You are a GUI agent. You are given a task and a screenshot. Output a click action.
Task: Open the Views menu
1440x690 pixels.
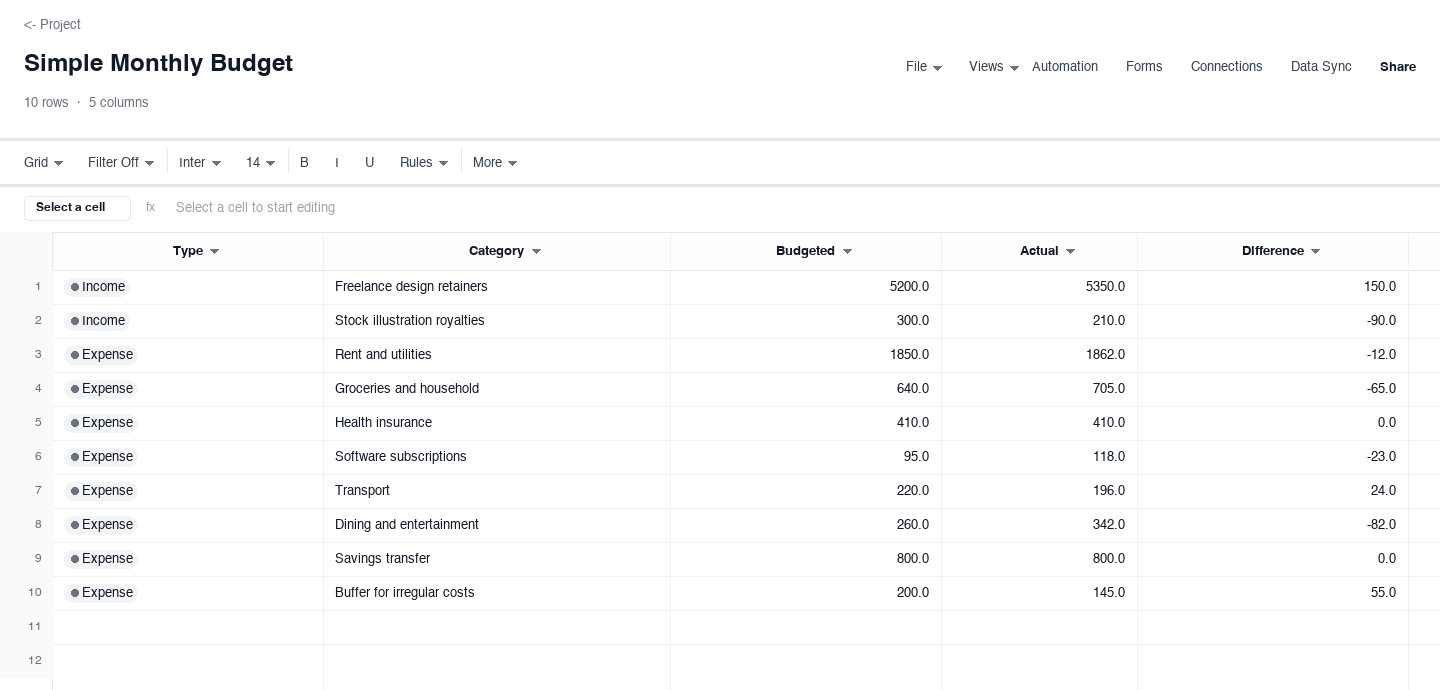click(x=994, y=67)
